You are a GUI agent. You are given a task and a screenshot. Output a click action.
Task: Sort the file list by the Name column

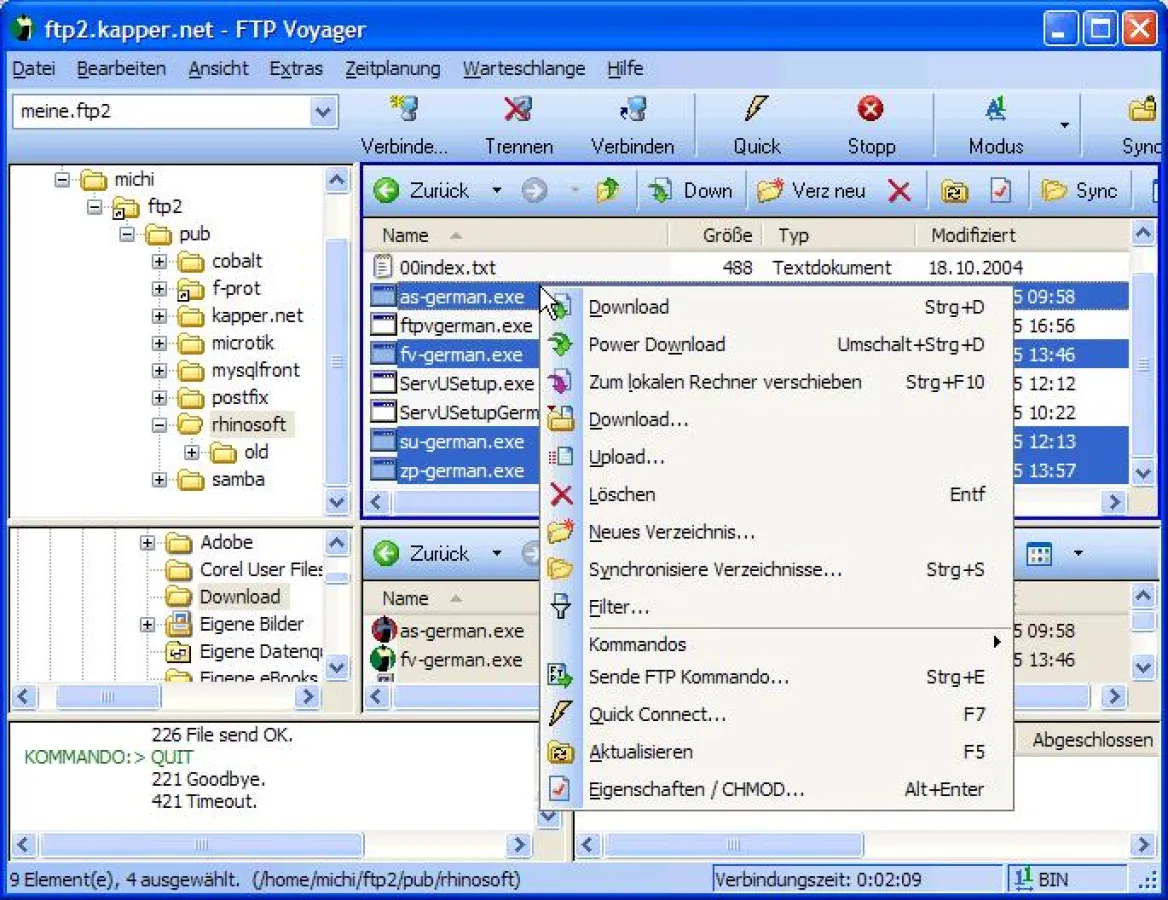point(405,235)
